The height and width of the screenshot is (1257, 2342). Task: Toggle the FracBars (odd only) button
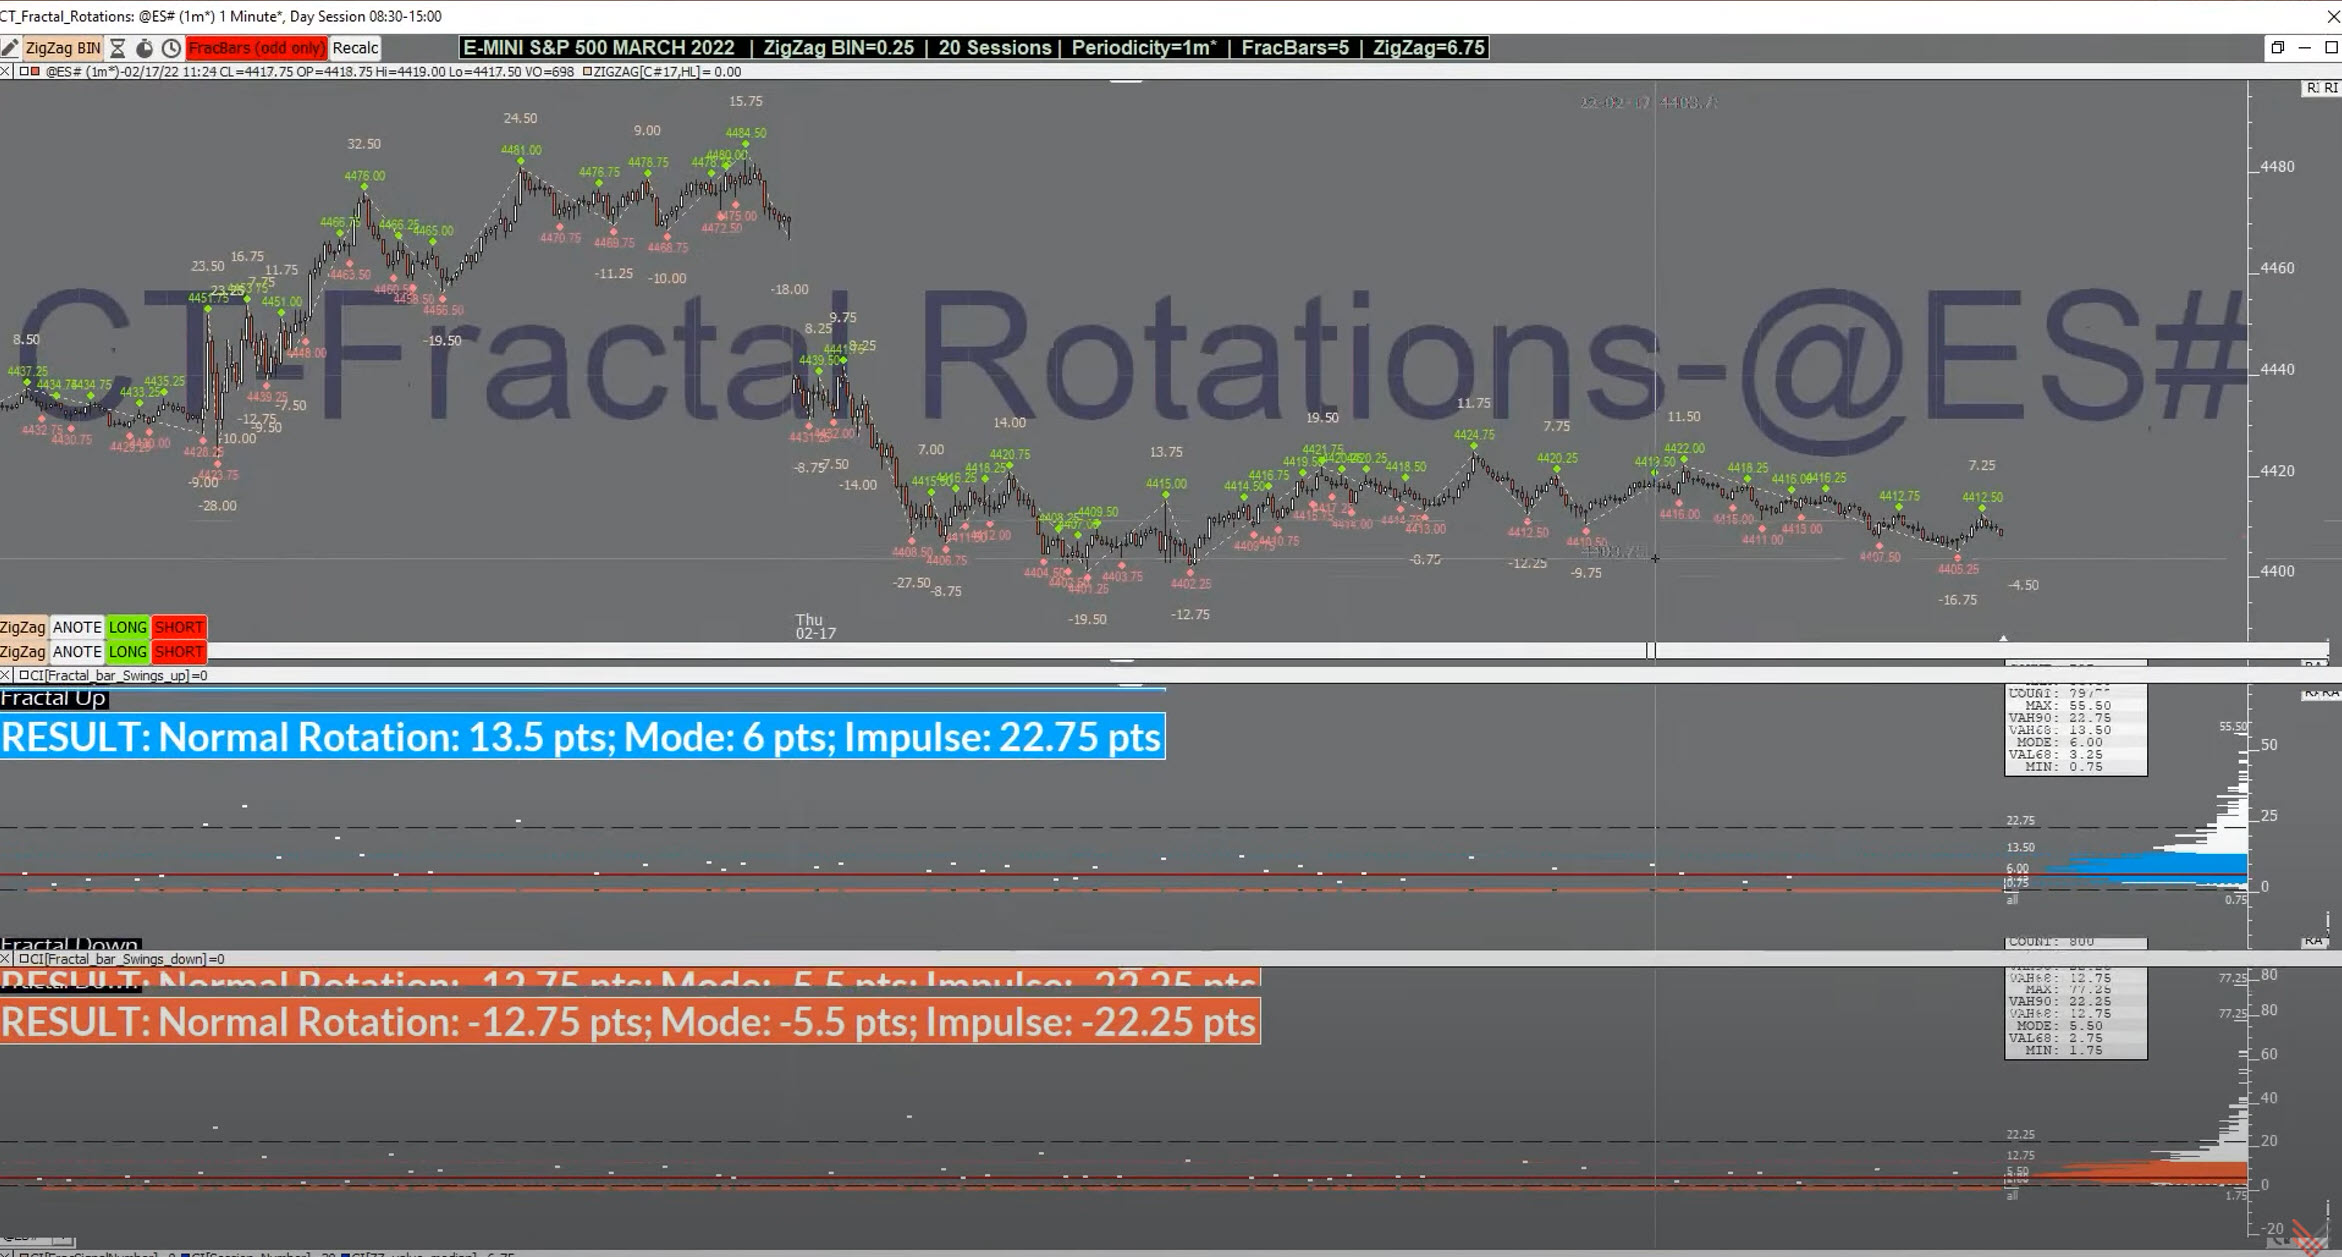256,48
